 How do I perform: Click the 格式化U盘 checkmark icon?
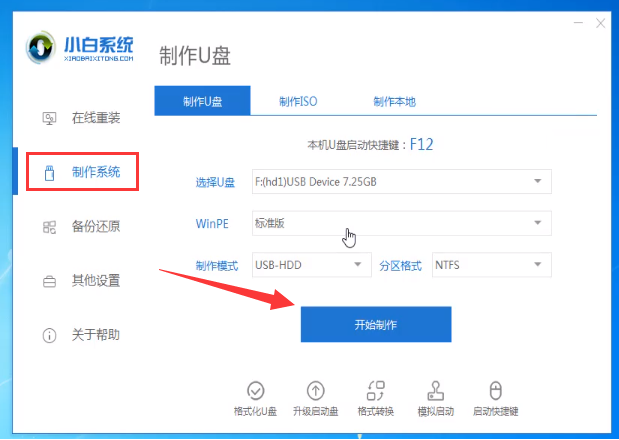pos(255,391)
